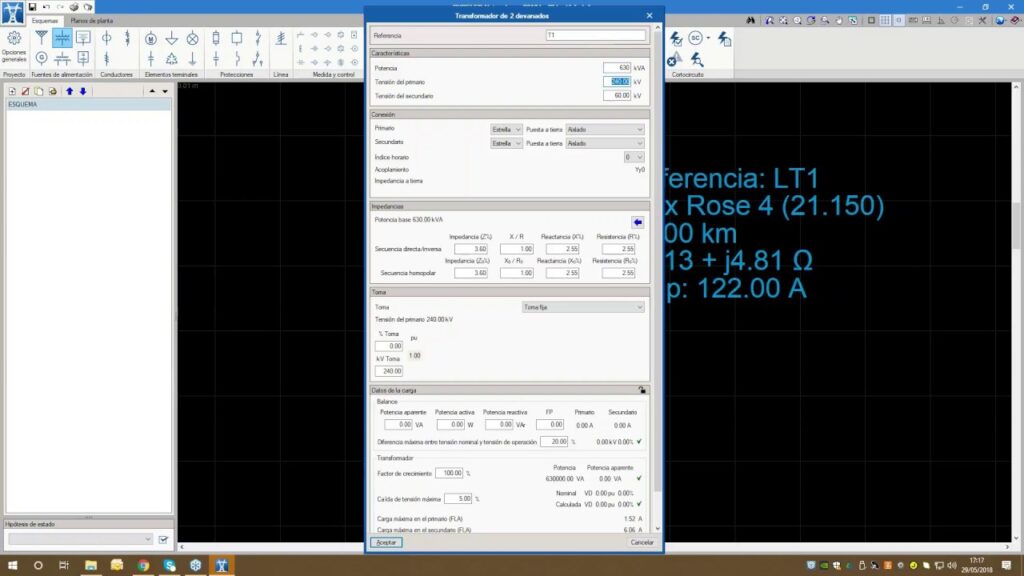Select the Esquemas ribbon tab
Image resolution: width=1024 pixels, height=576 pixels.
pyautogui.click(x=45, y=20)
